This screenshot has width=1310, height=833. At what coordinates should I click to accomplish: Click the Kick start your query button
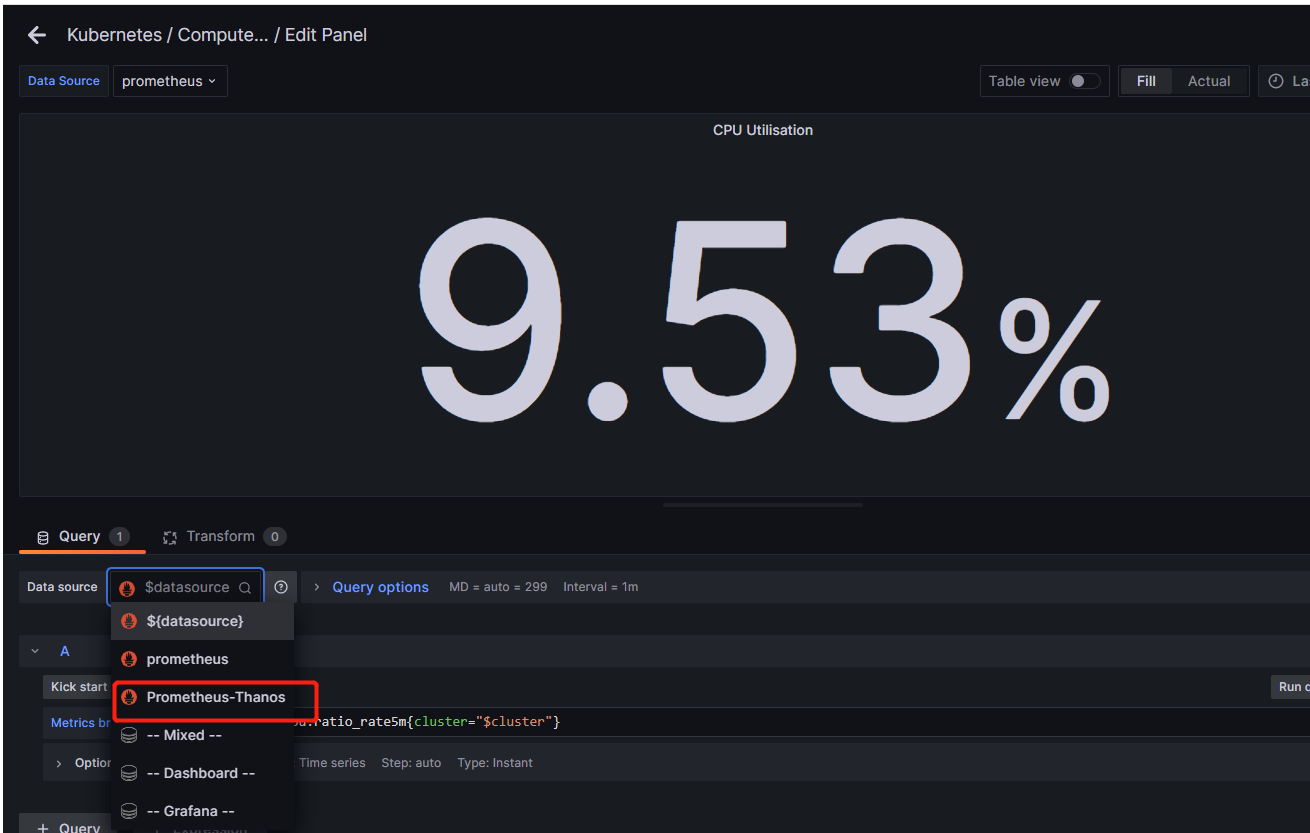coord(78,687)
